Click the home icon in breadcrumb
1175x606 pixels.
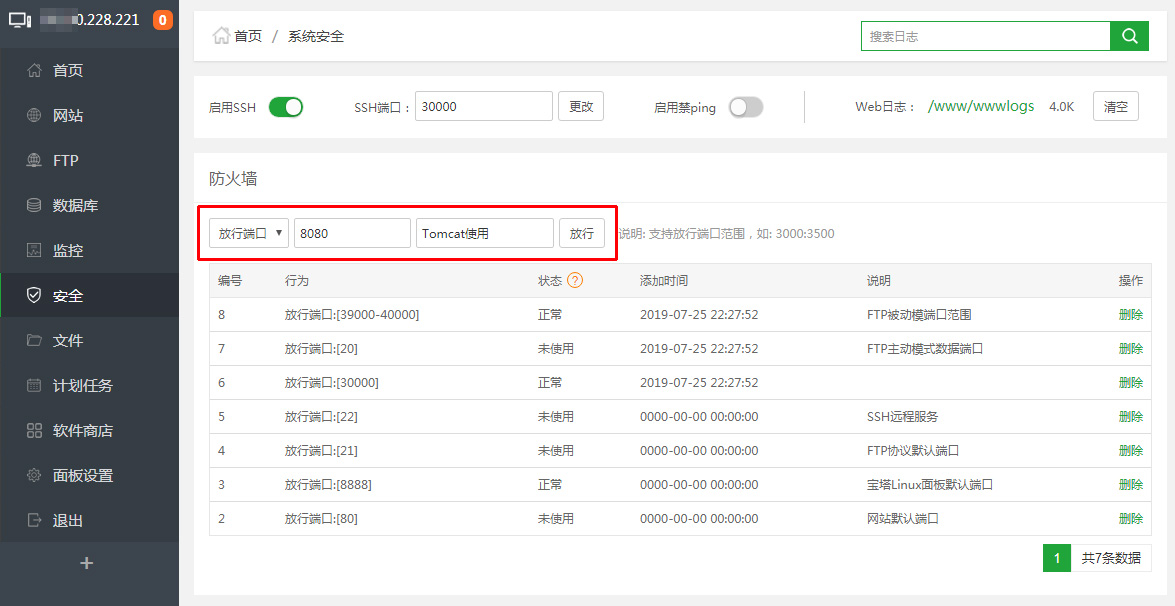pos(221,36)
